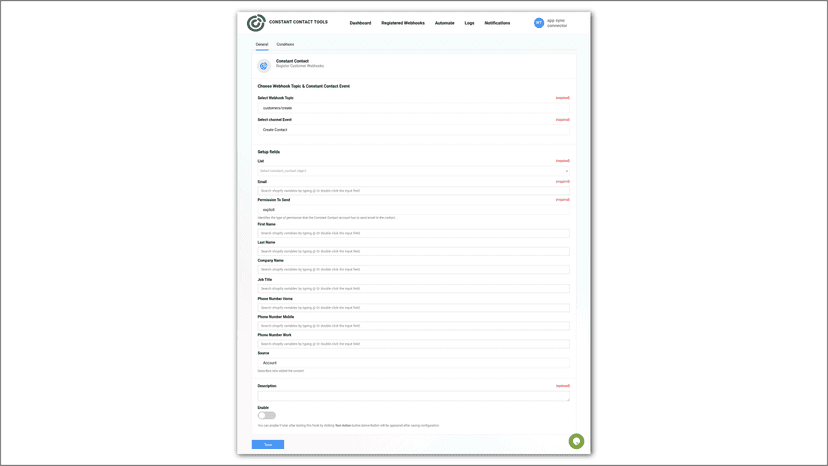Click the Constant Contact webhook badge icon

click(264, 66)
